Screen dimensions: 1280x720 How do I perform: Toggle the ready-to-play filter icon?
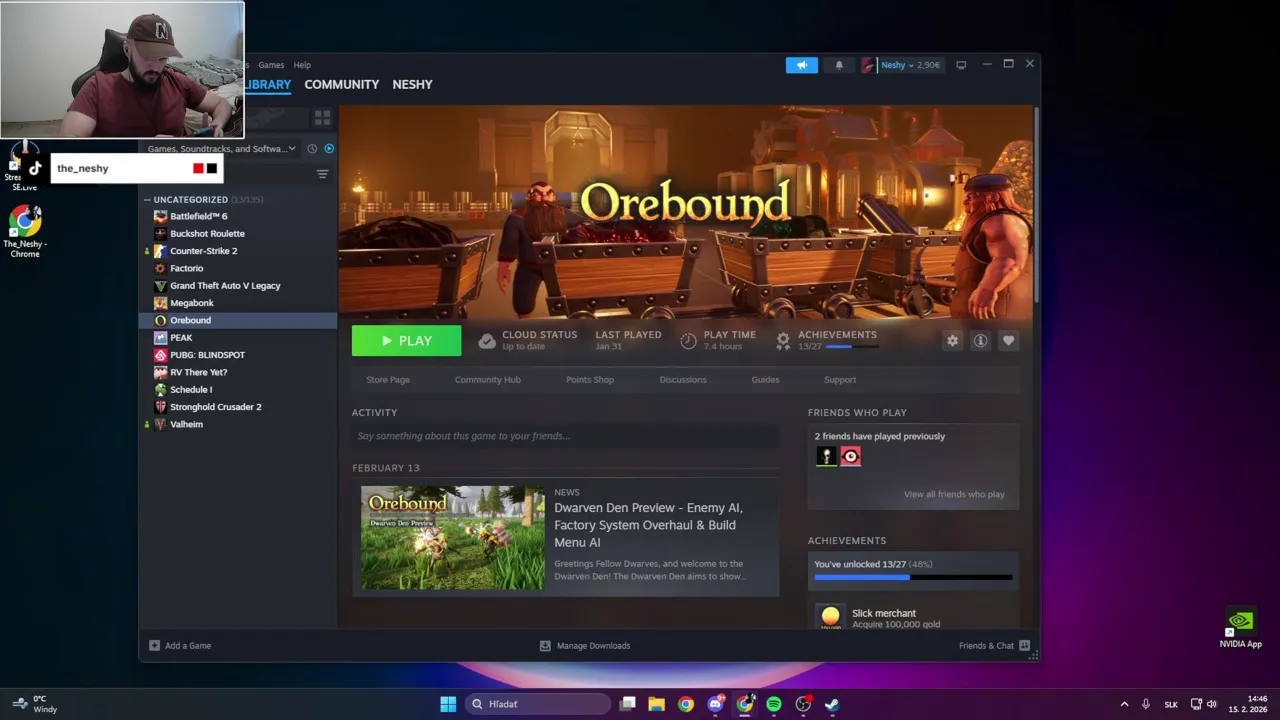tap(329, 149)
